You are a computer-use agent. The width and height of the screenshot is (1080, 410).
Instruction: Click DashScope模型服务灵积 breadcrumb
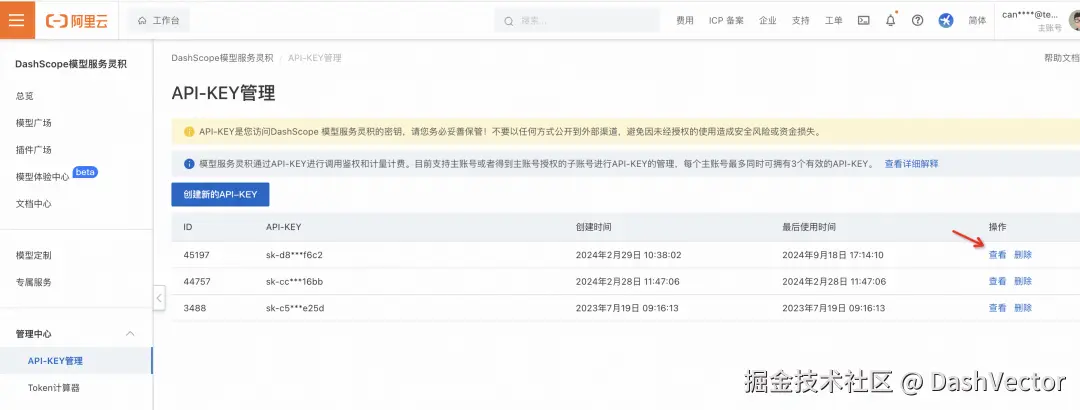[x=222, y=58]
